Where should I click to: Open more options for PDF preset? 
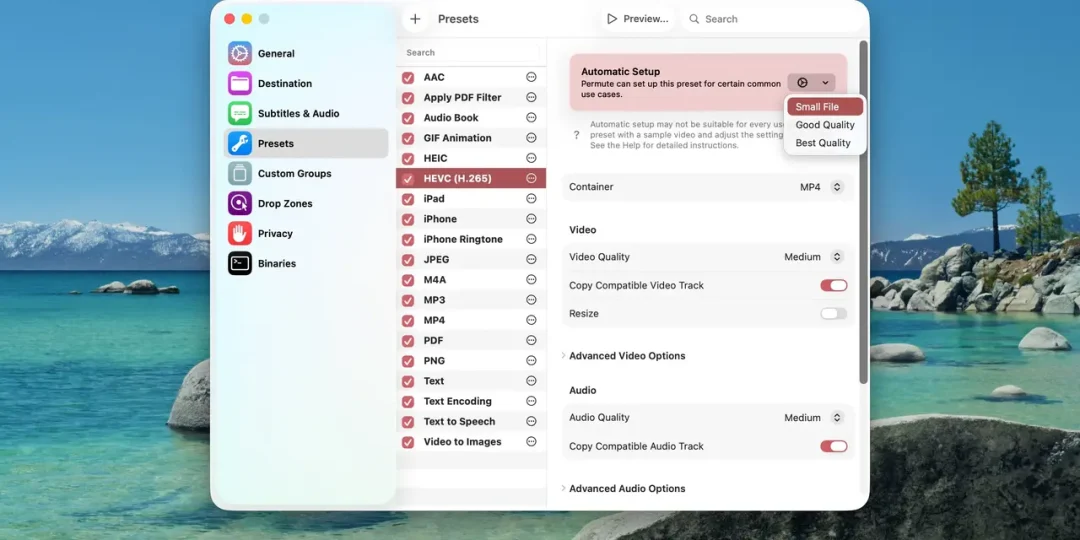click(x=531, y=340)
